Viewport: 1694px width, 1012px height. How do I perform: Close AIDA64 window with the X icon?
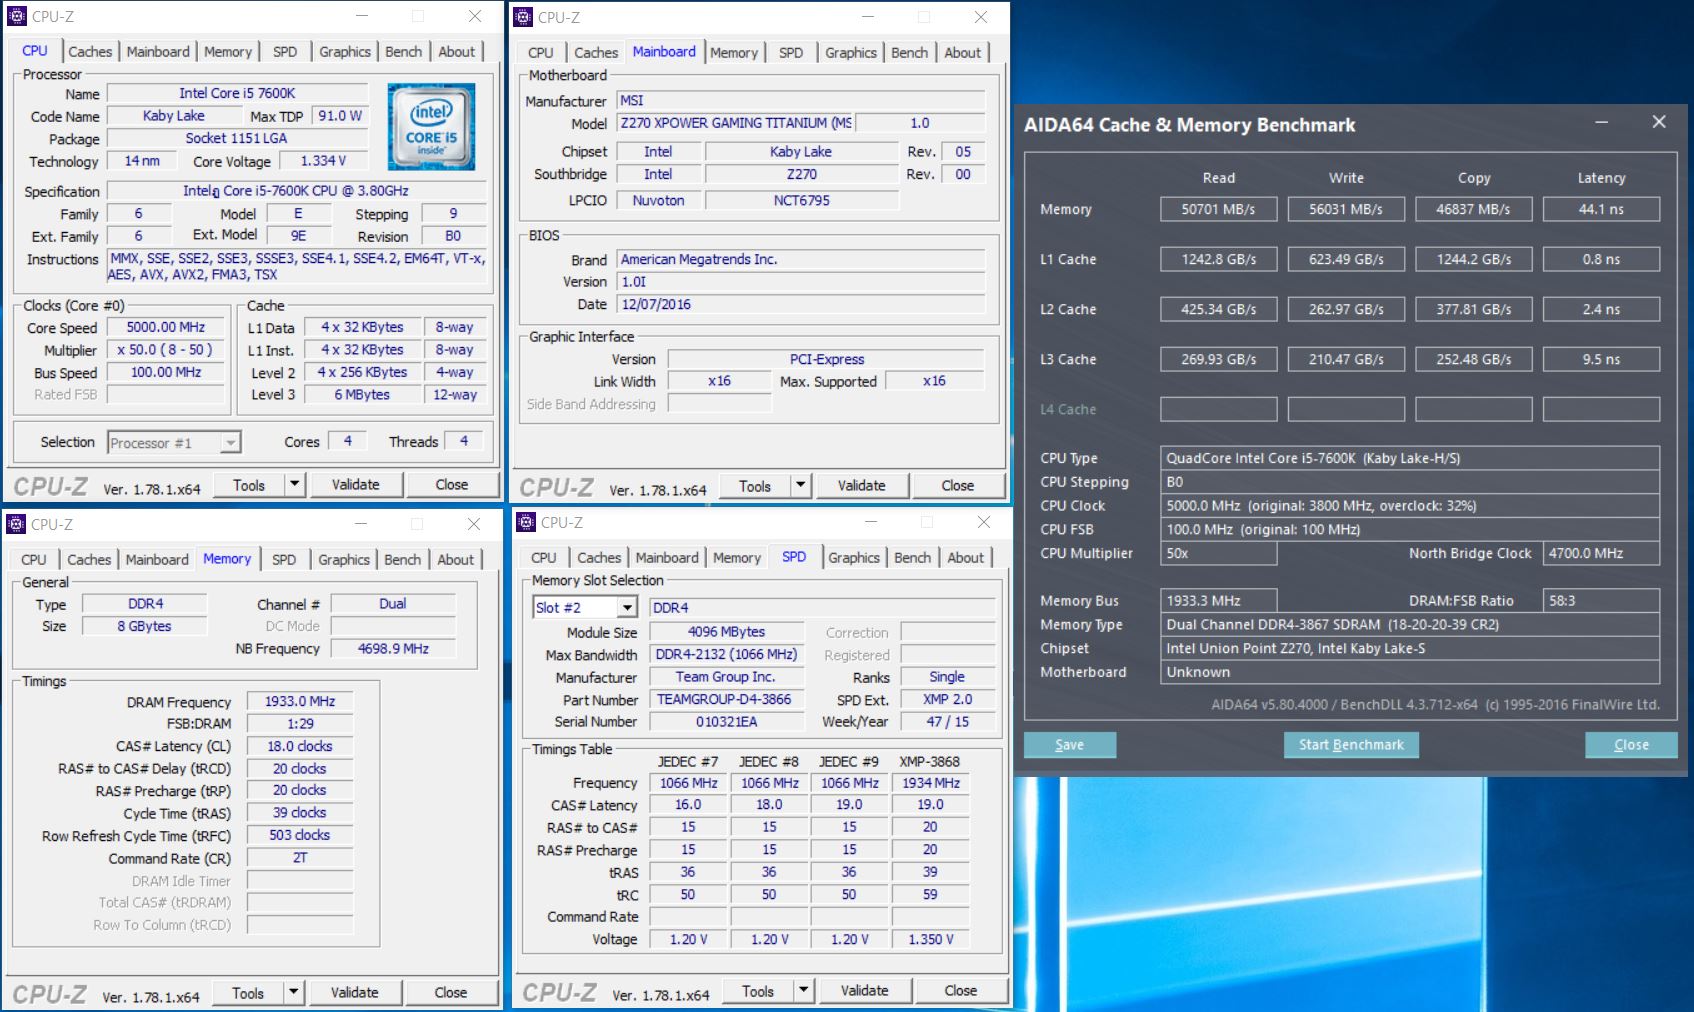(x=1659, y=122)
